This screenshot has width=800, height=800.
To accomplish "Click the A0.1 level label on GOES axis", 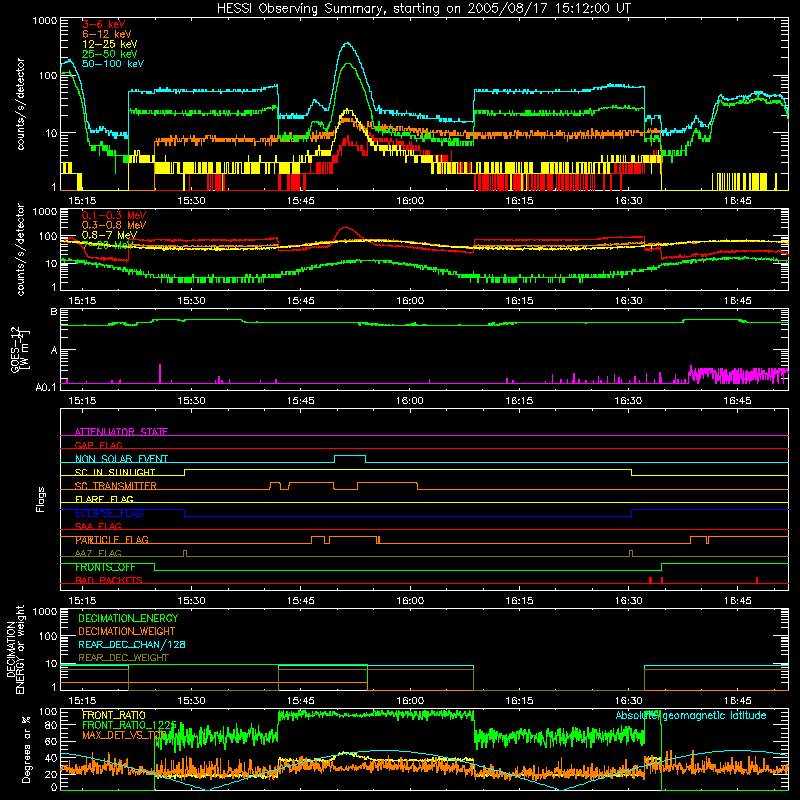I will (46, 387).
